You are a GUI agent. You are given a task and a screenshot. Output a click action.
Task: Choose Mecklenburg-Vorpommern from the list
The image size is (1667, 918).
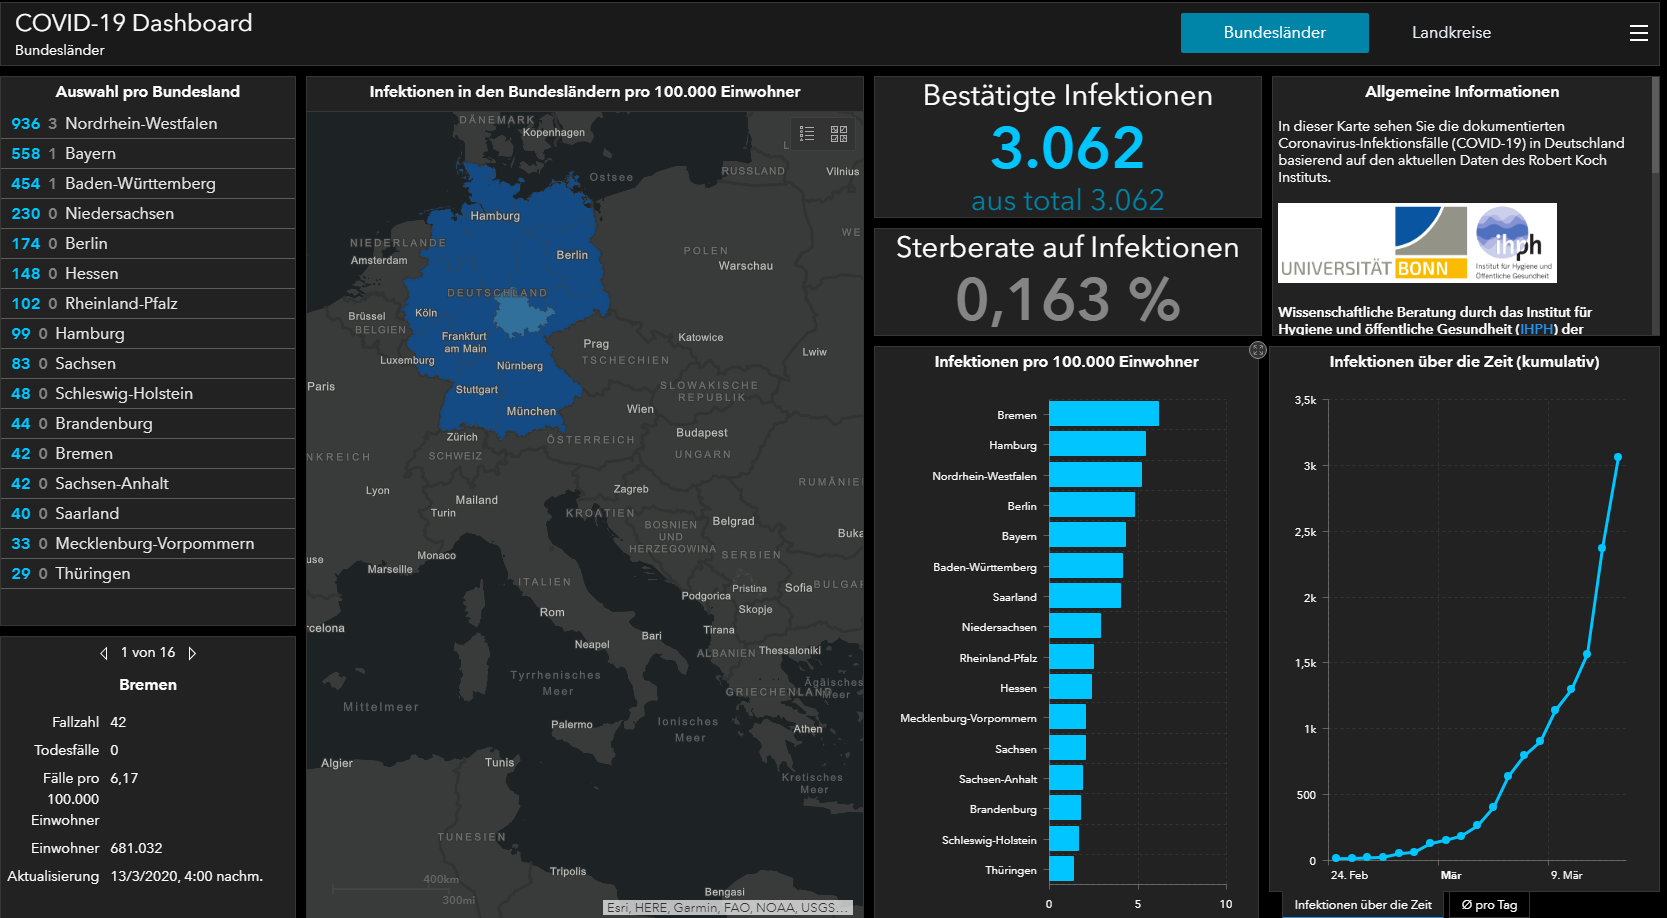[x=148, y=544]
